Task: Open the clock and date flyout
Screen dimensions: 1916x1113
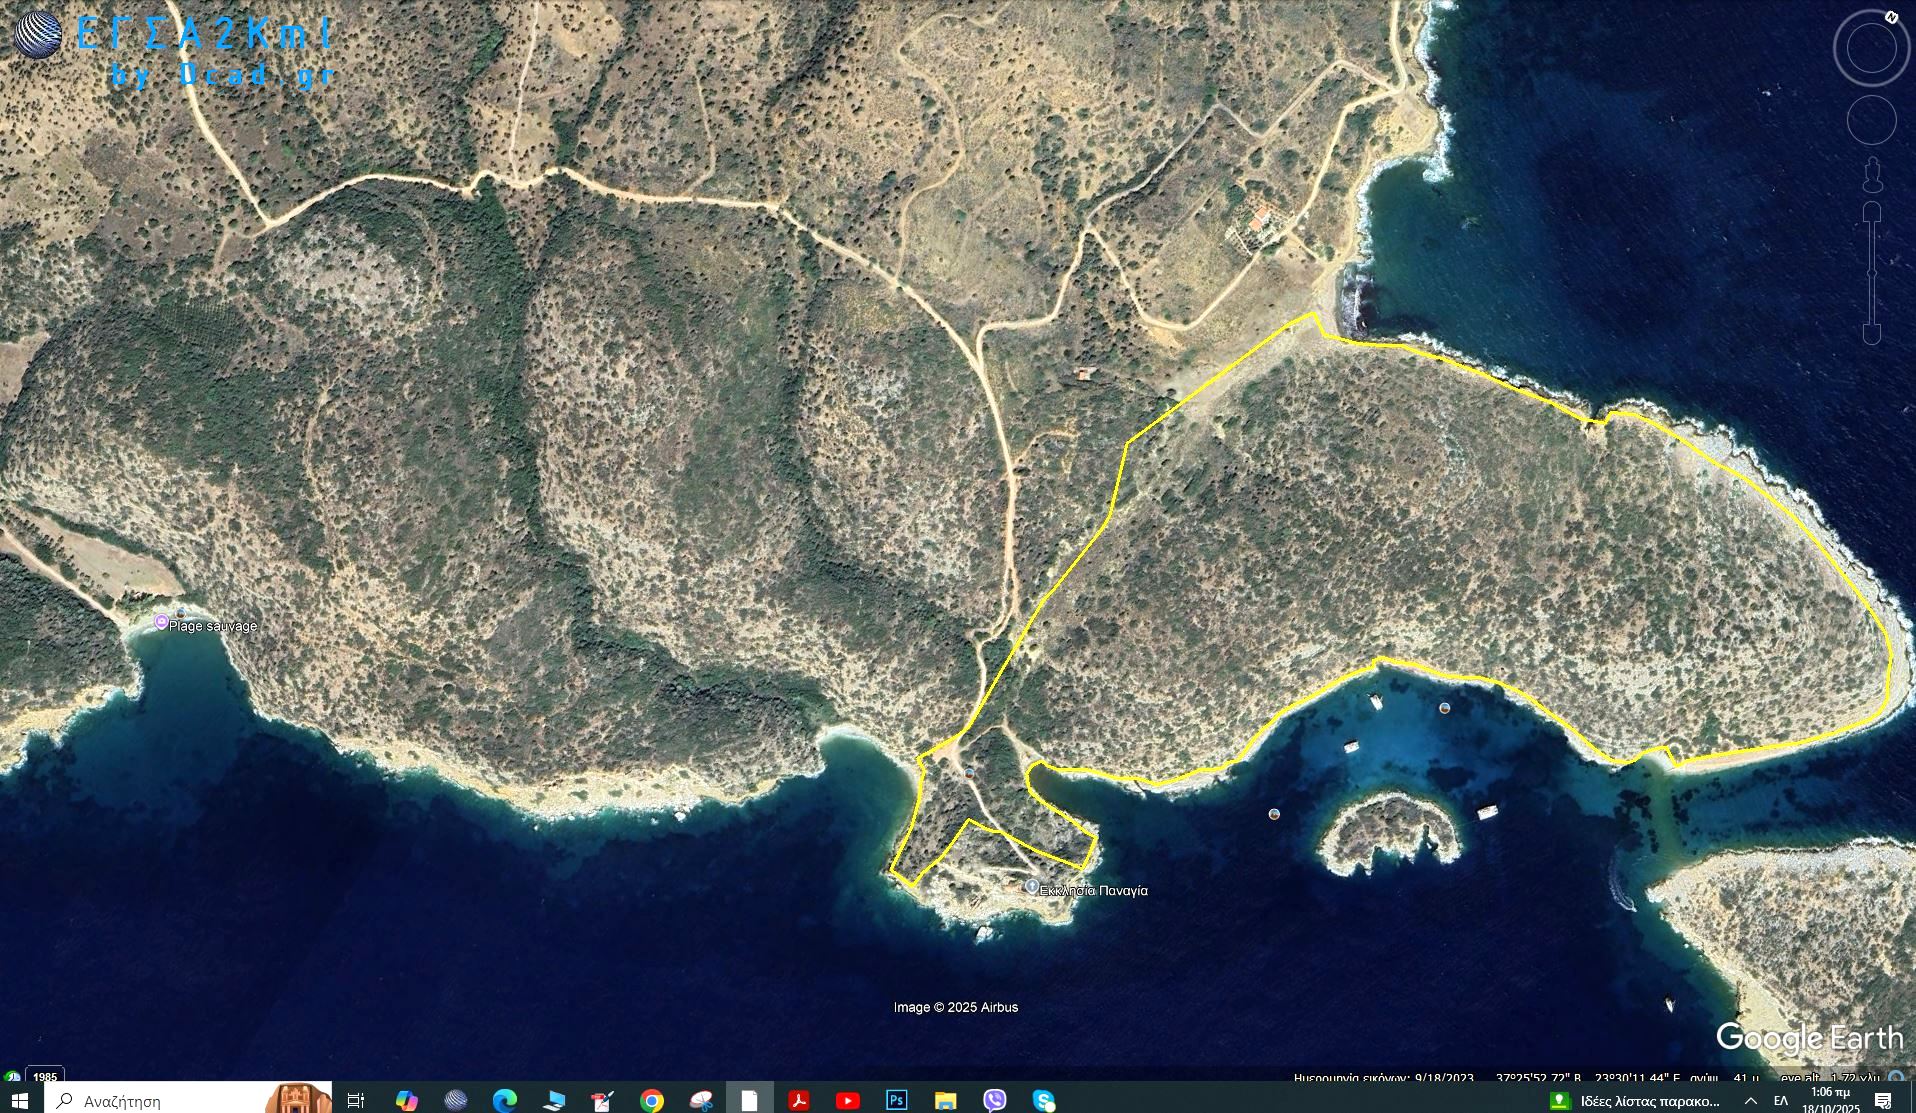Action: 1830,1100
